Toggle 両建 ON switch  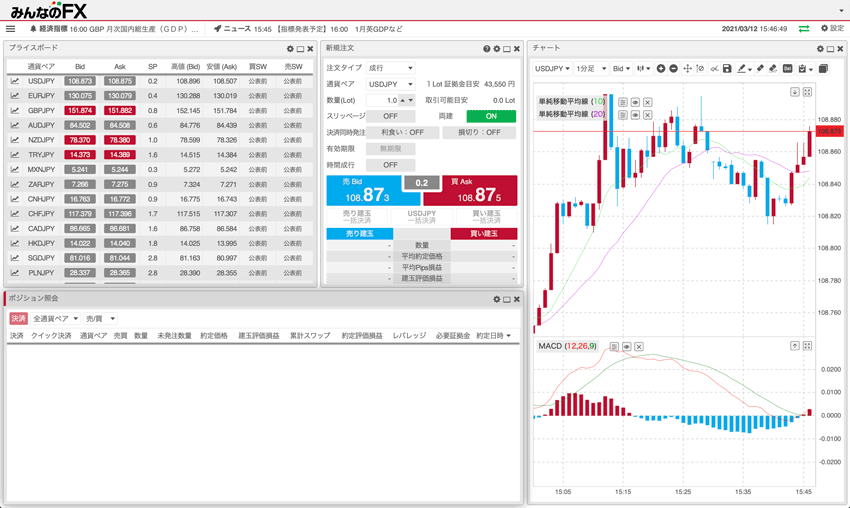point(491,116)
